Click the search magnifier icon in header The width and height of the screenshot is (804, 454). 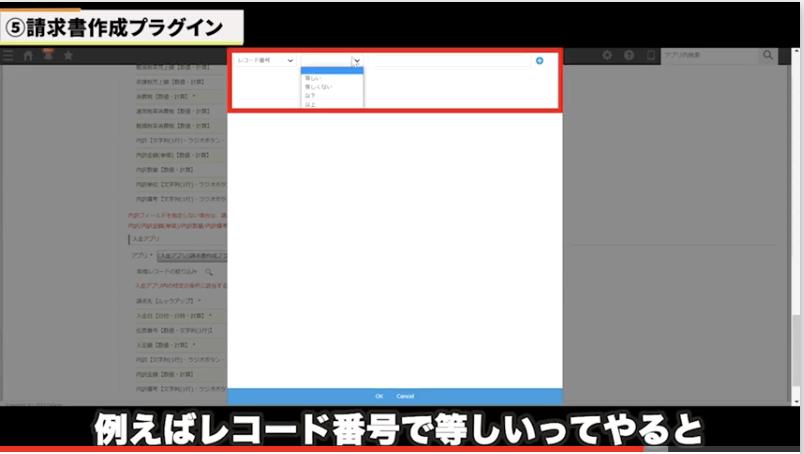point(768,56)
